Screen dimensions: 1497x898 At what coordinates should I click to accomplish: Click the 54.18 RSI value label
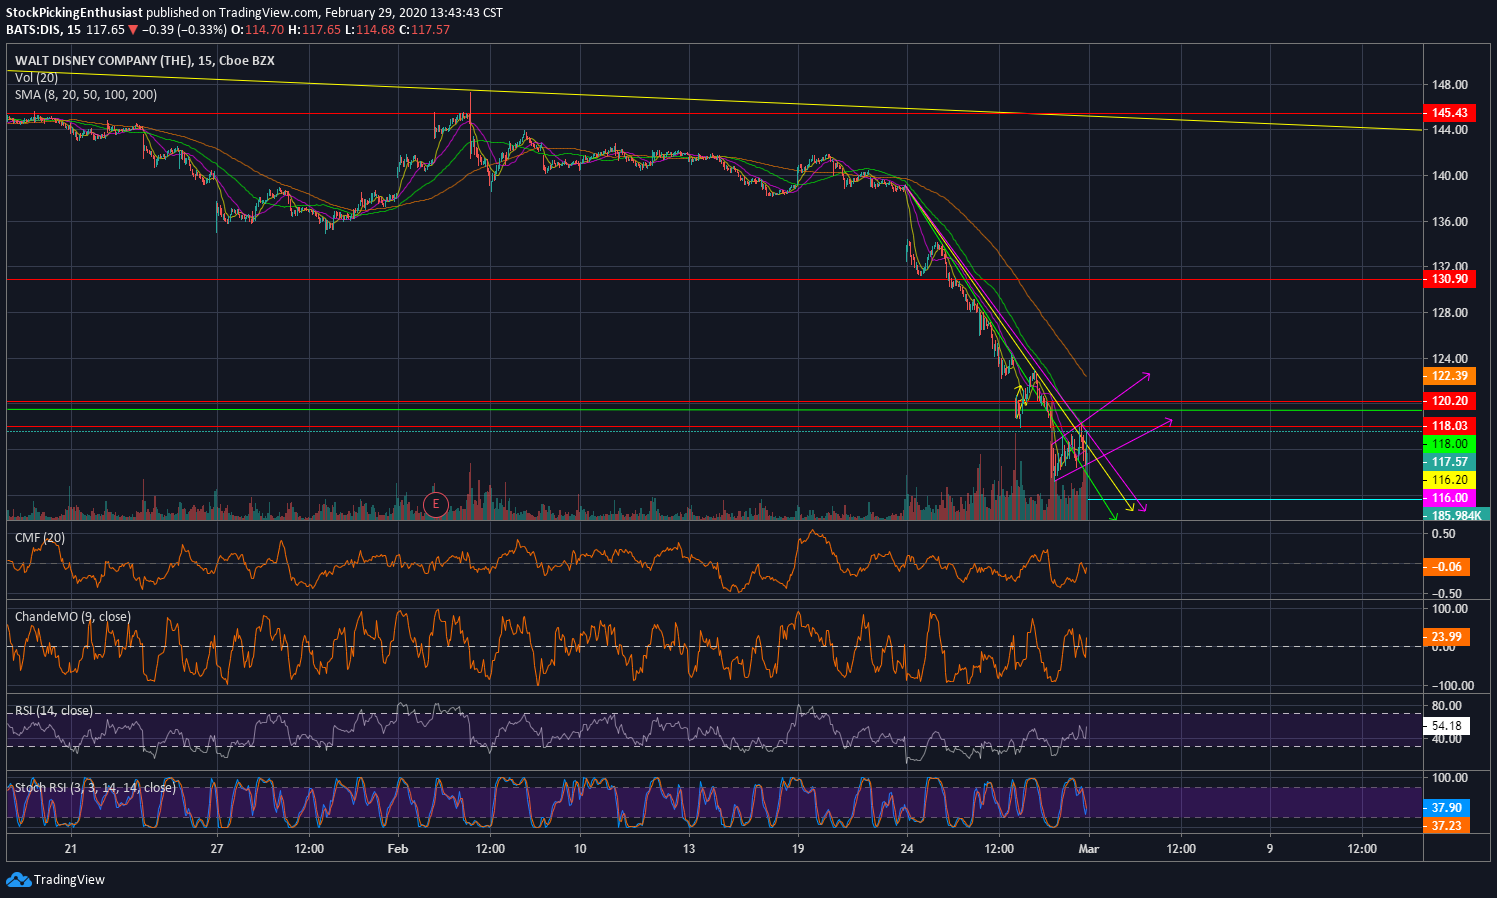(1447, 726)
